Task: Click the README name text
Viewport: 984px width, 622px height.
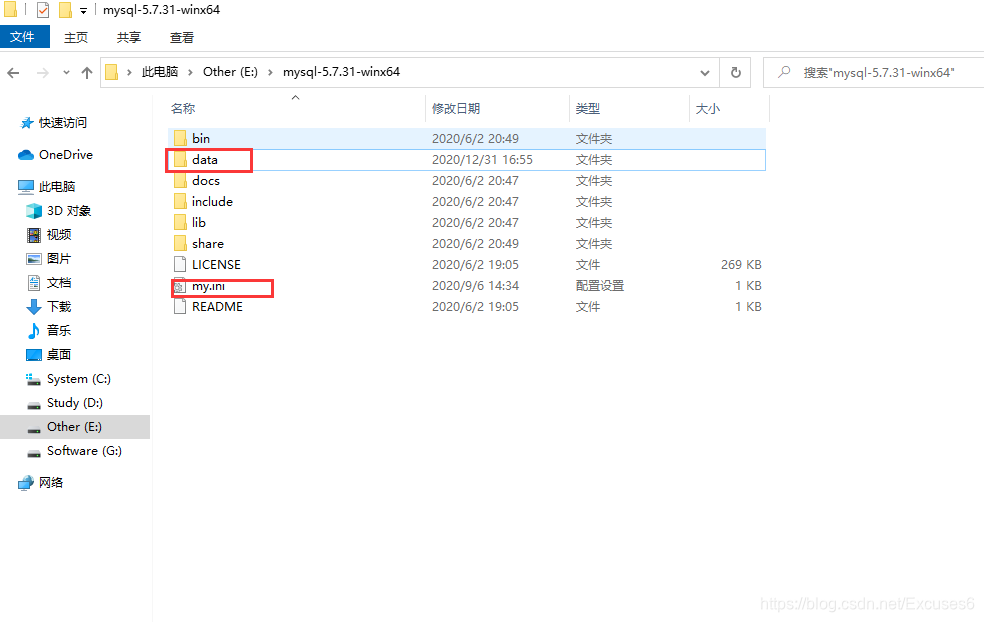Action: pos(217,307)
